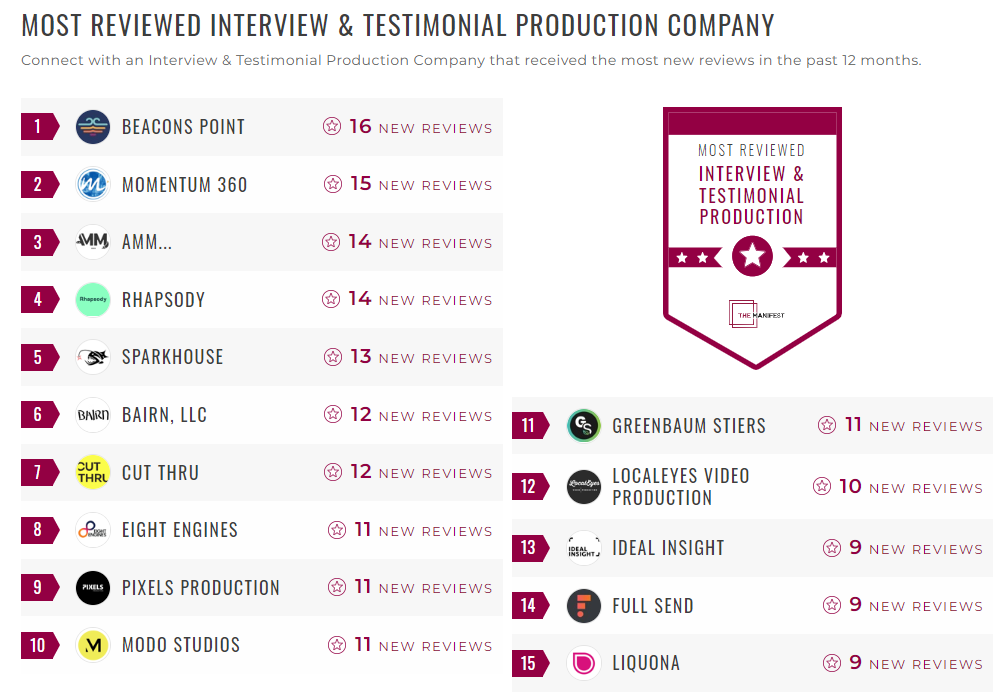Click the rank 1 number flag
Image resolution: width=1001 pixels, height=696 pixels.
[38, 127]
